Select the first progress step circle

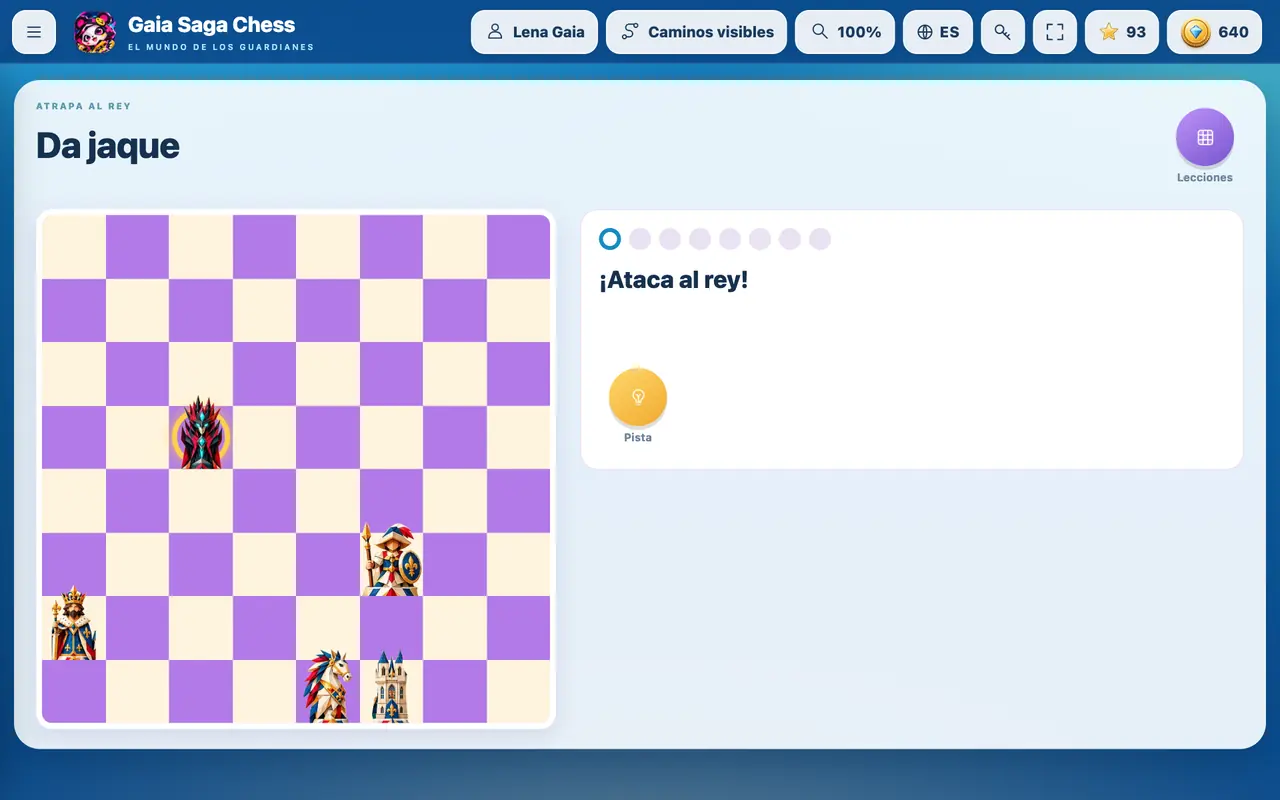(610, 239)
